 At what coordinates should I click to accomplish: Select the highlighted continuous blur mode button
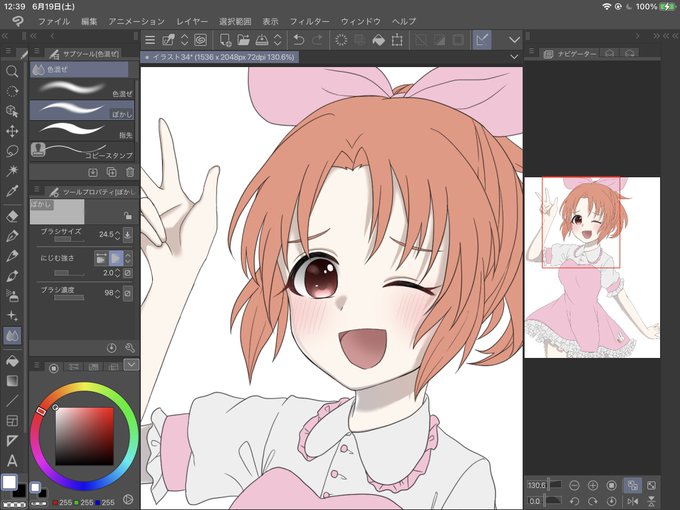tap(116, 258)
